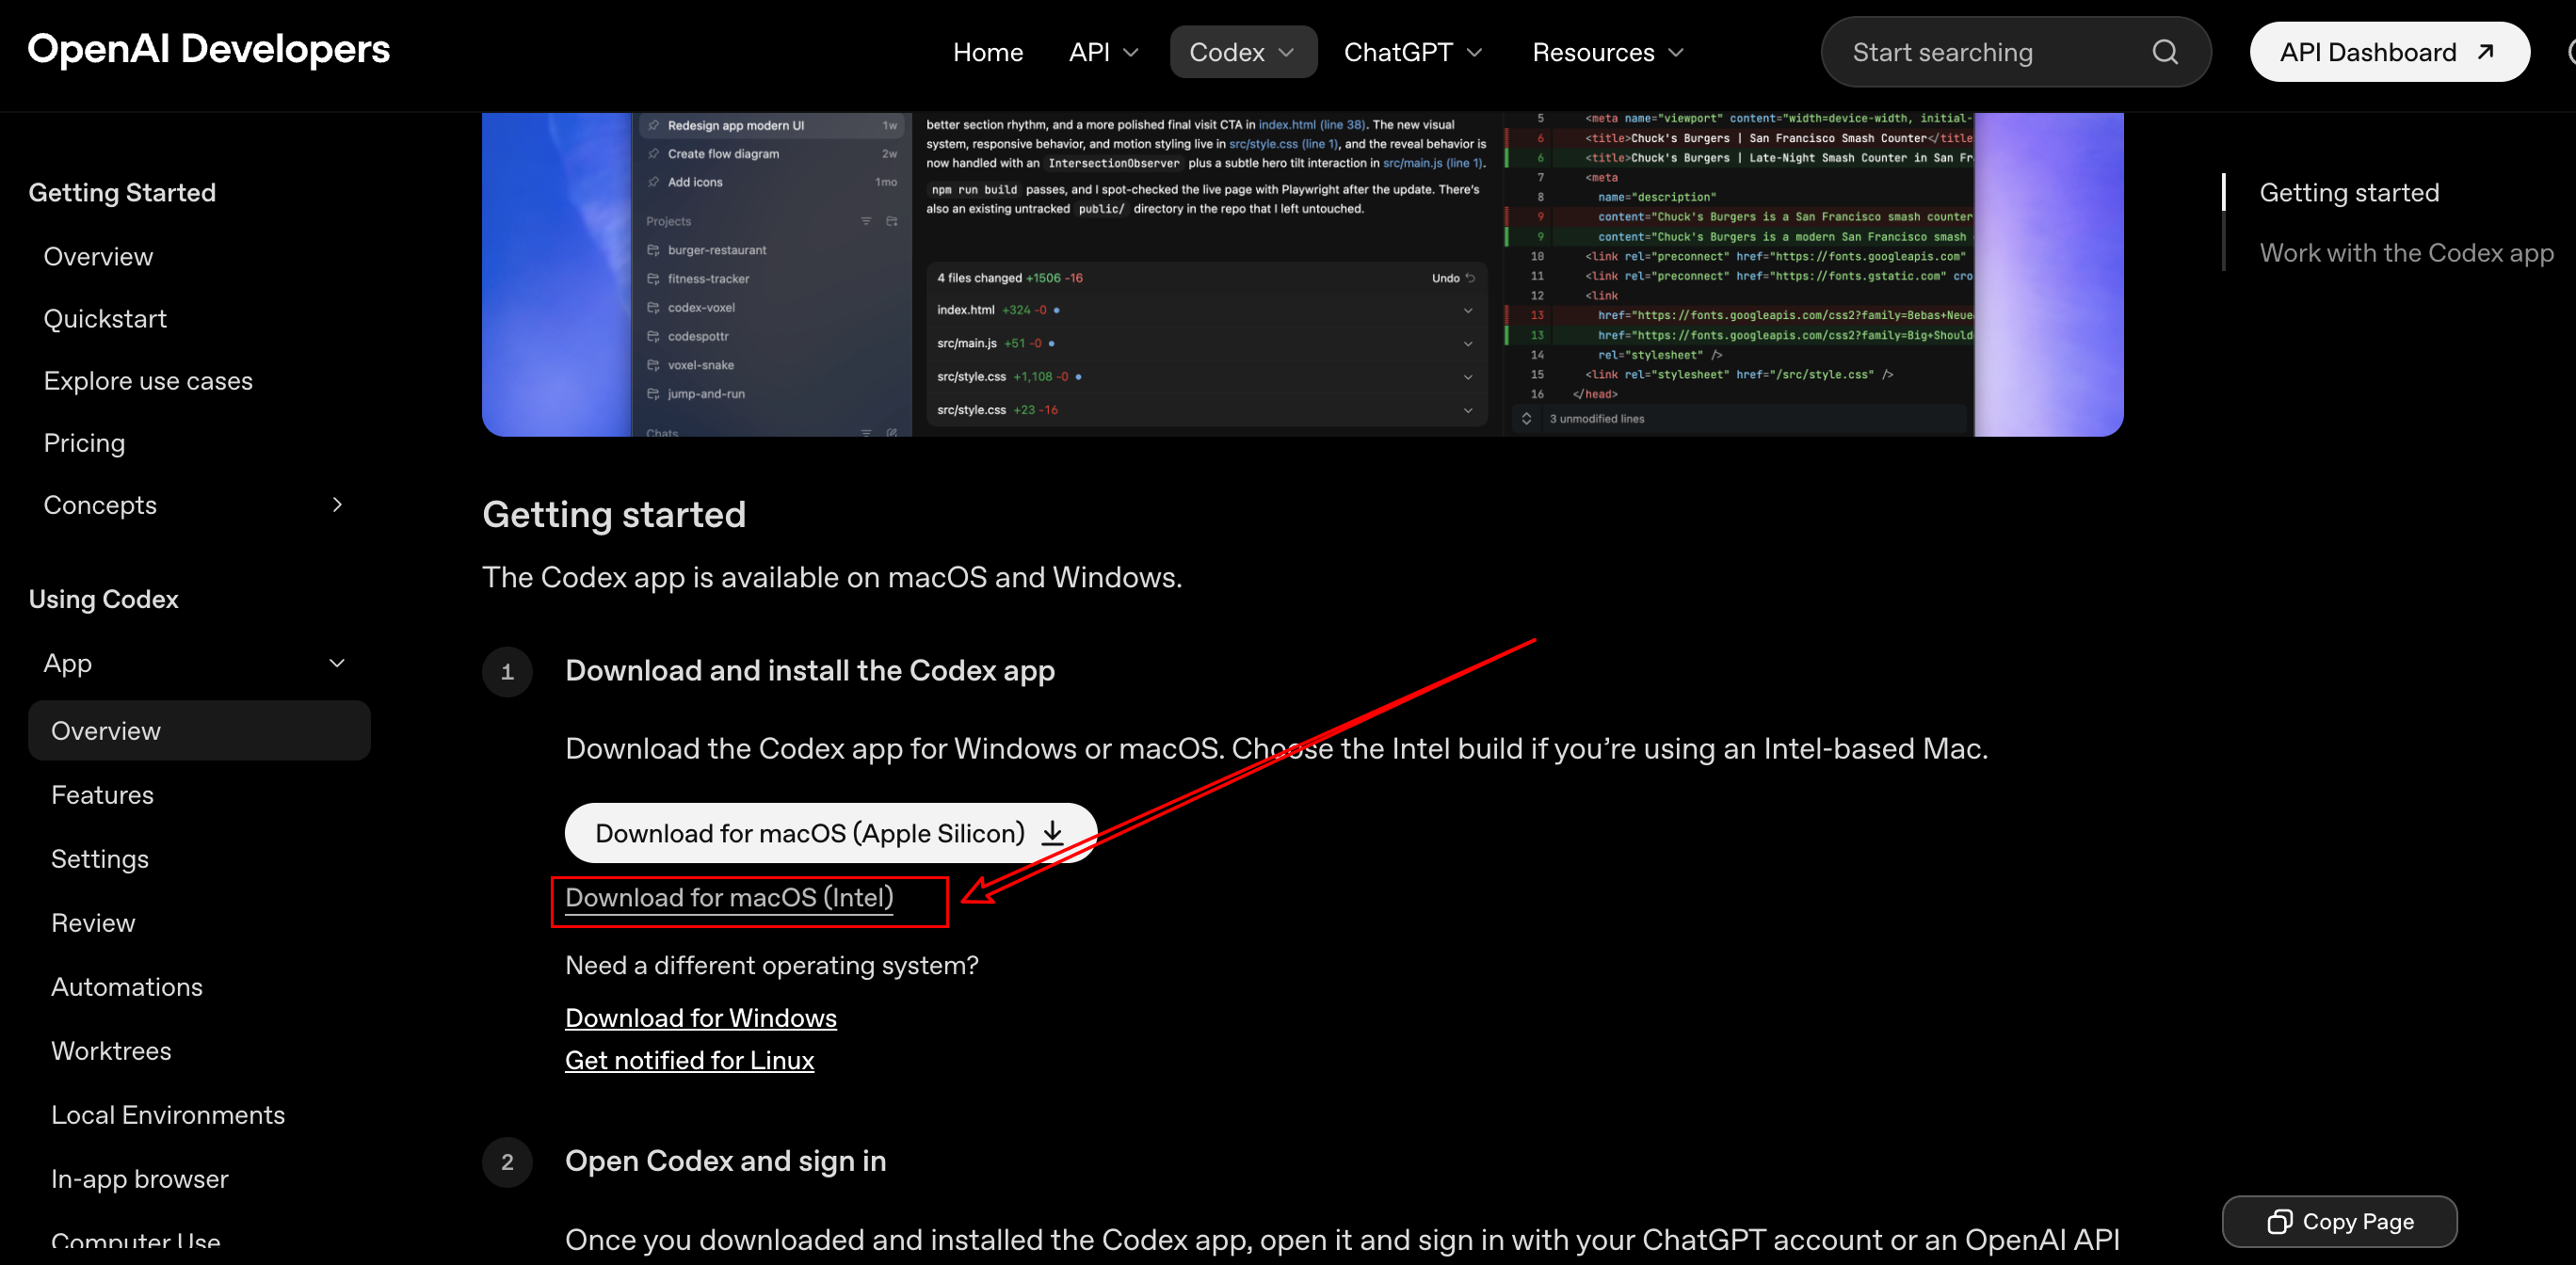Click the Copy Page button
Viewport: 2576px width, 1265px height.
pos(2339,1221)
